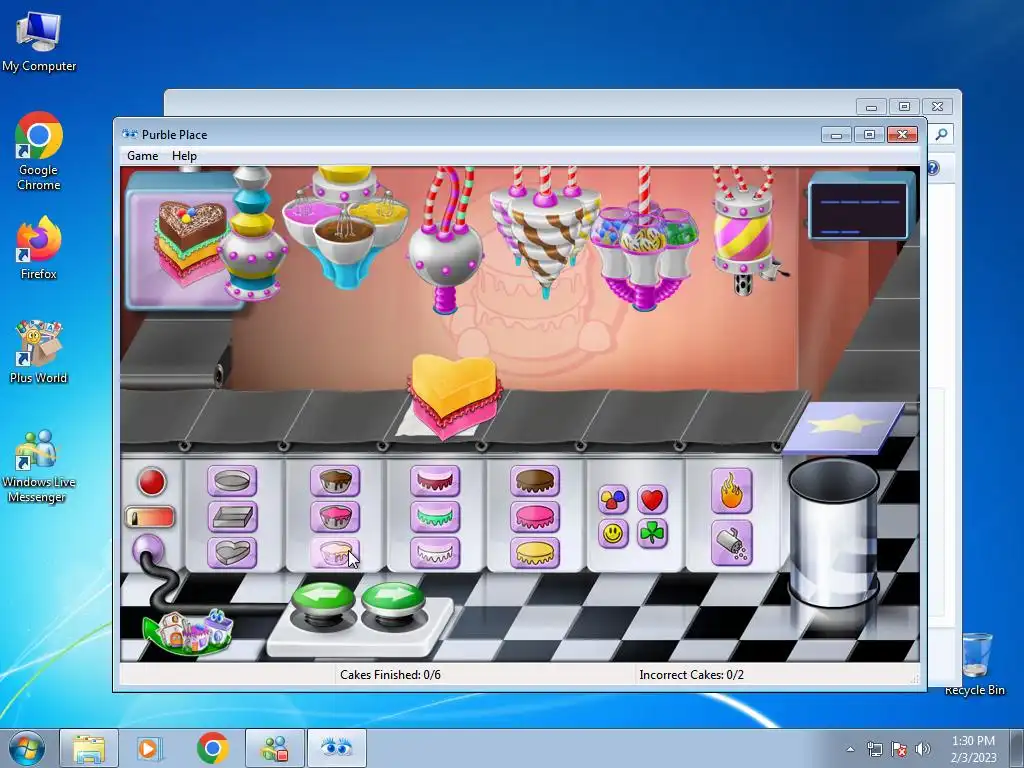The width and height of the screenshot is (1024, 768).
Task: Pick the colored candy drops decoration
Action: pyautogui.click(x=613, y=500)
